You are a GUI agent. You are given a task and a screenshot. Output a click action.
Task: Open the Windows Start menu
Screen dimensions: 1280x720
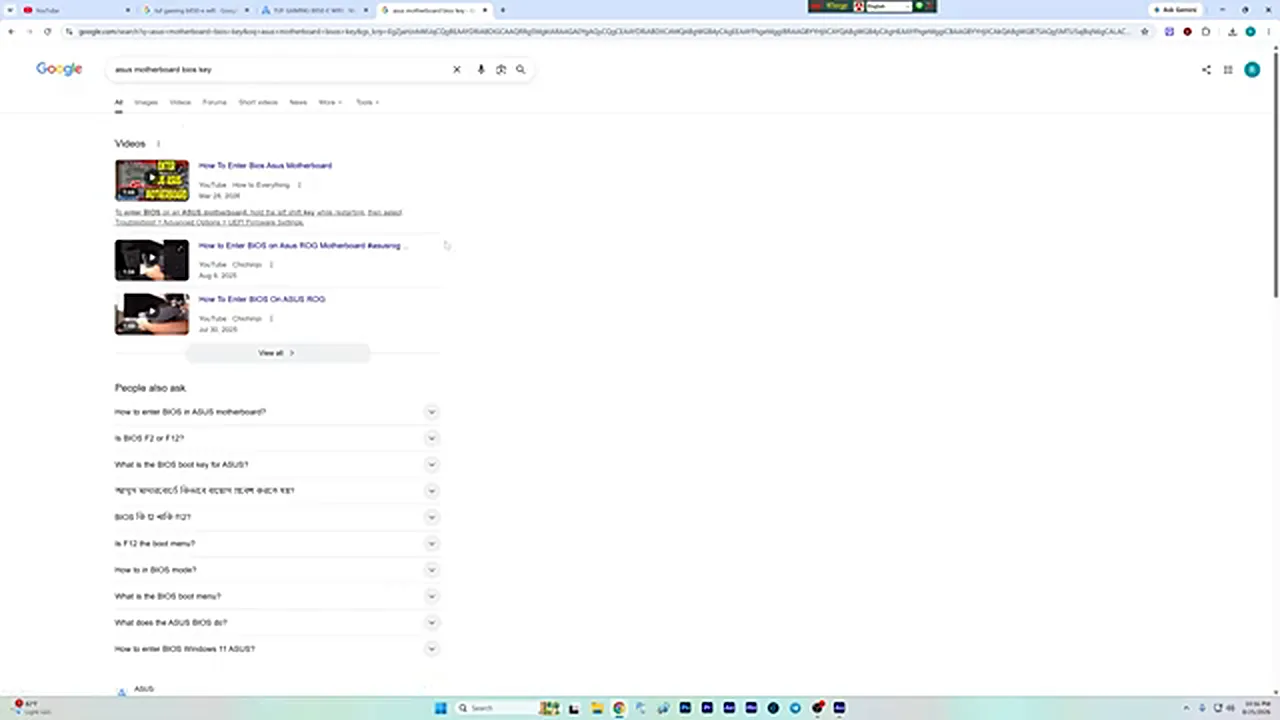tap(440, 708)
